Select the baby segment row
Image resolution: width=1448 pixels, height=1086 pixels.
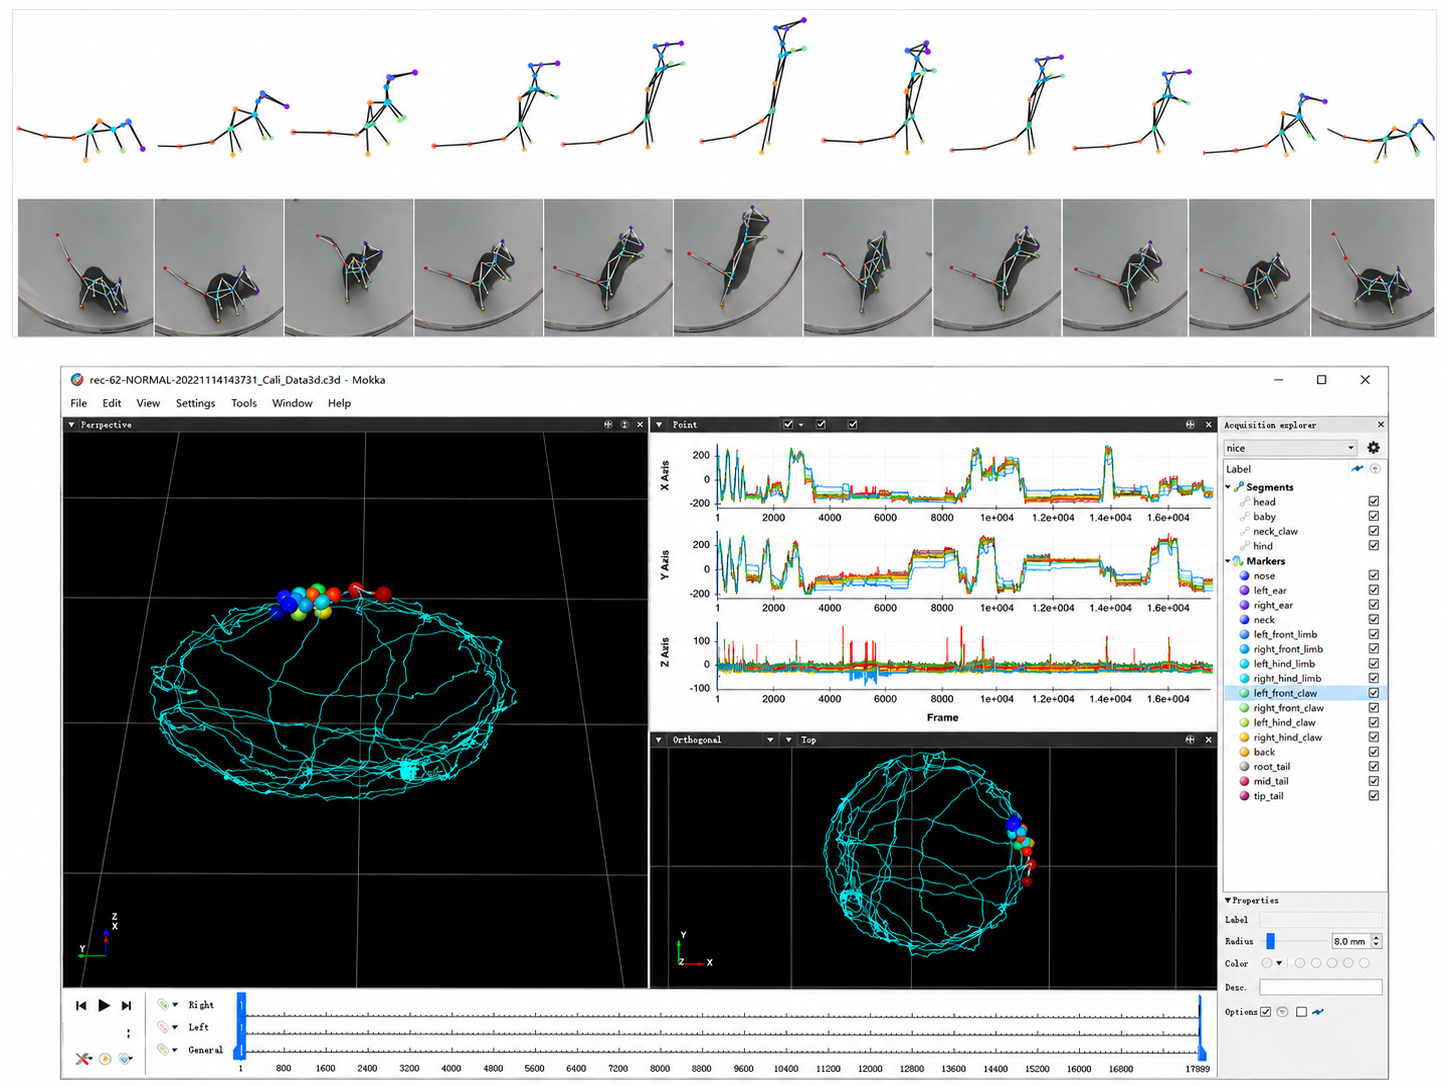coord(1305,517)
